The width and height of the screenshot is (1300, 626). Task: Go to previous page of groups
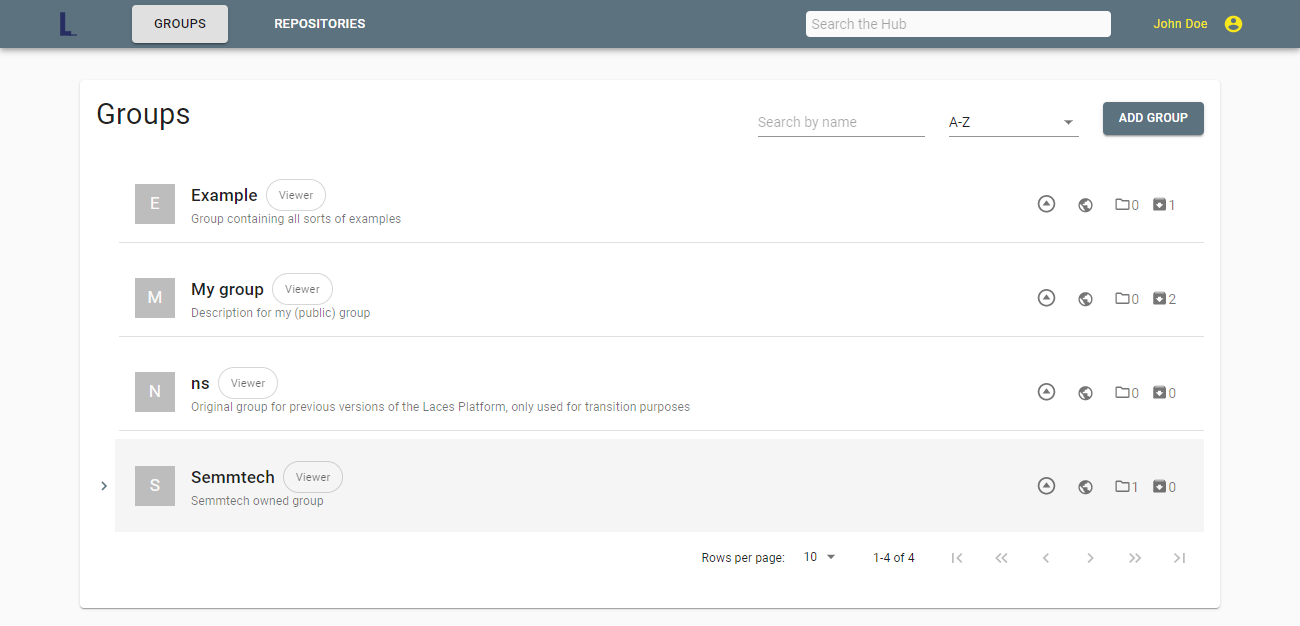coord(1046,558)
